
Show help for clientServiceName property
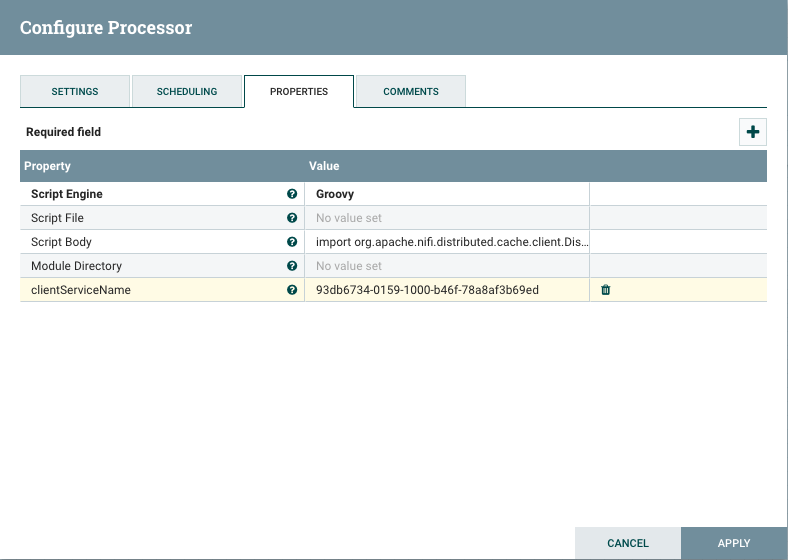tap(292, 290)
